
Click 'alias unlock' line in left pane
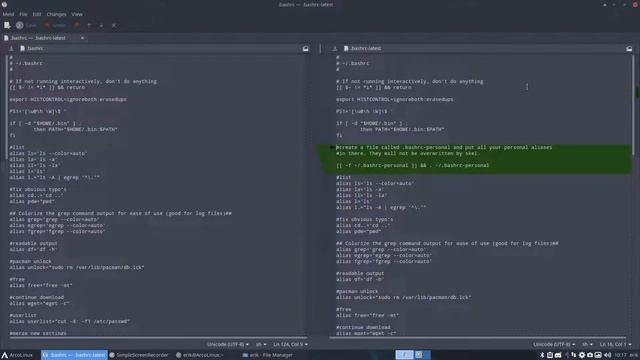click(x=77, y=267)
